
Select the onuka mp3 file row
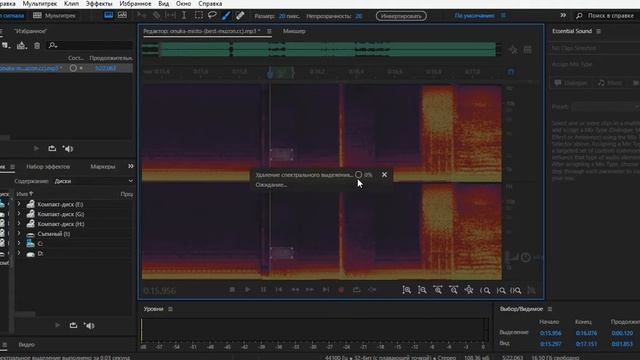66,68
